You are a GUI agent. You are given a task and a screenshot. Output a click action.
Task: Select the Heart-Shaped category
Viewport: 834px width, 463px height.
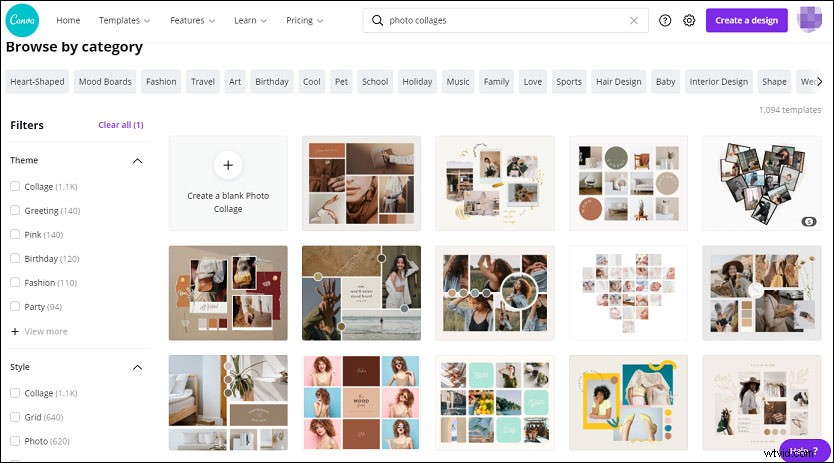(x=37, y=81)
